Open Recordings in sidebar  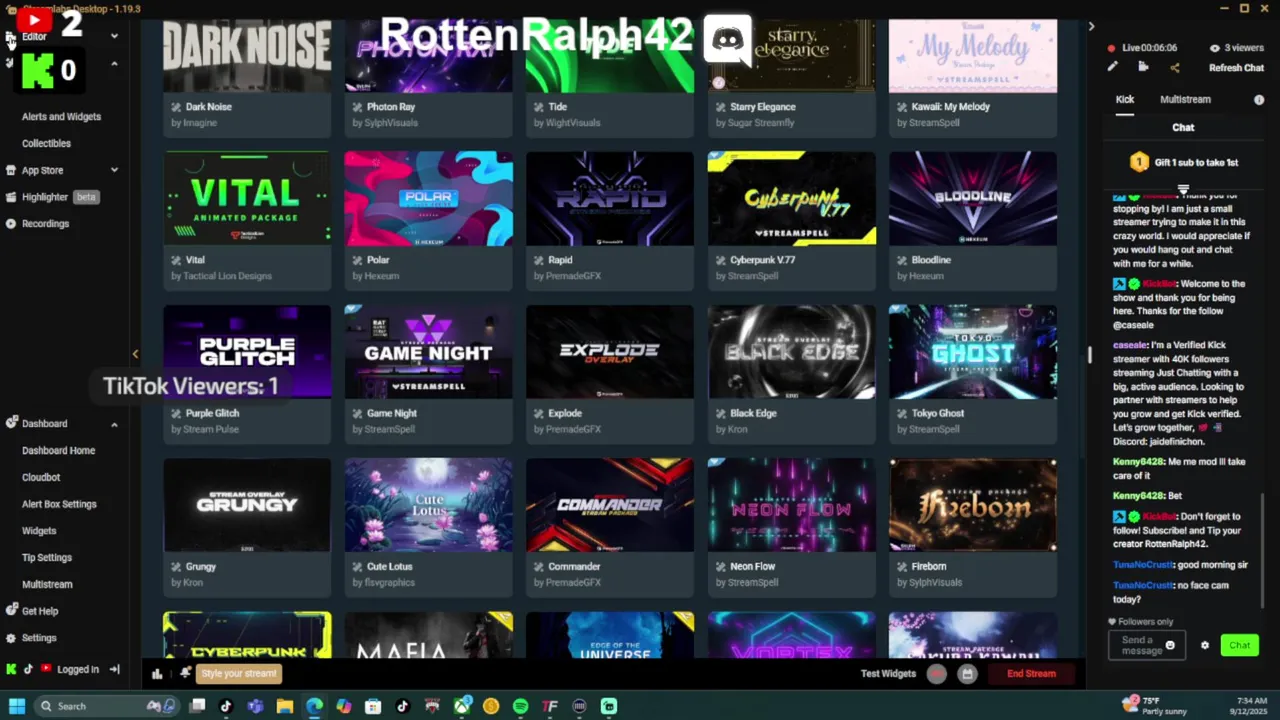(45, 224)
